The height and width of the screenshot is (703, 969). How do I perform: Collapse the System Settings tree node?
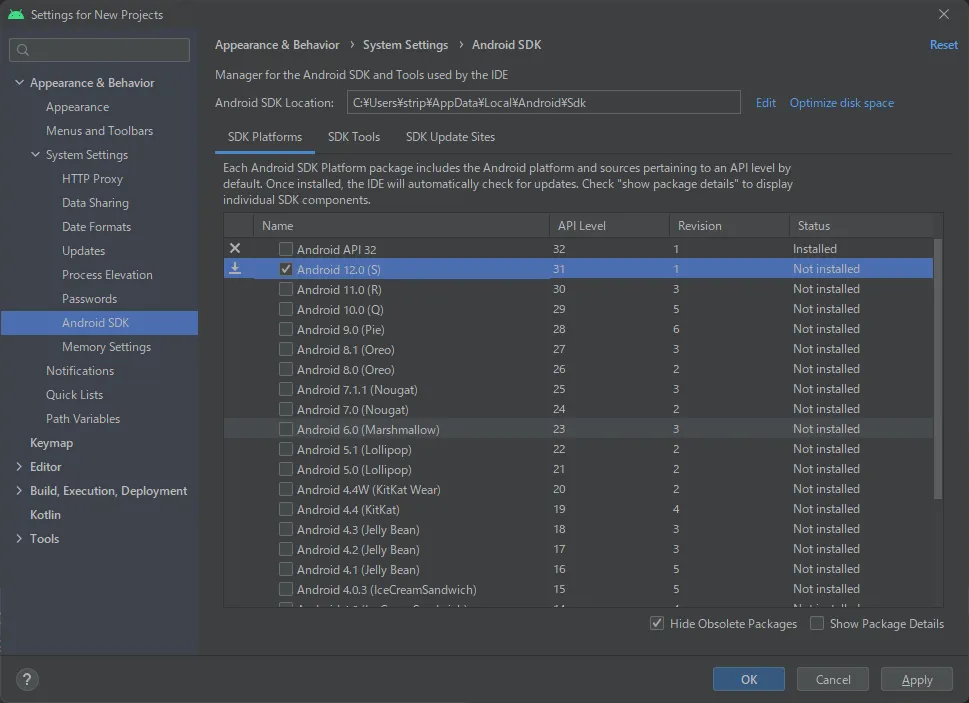pyautogui.click(x=35, y=155)
